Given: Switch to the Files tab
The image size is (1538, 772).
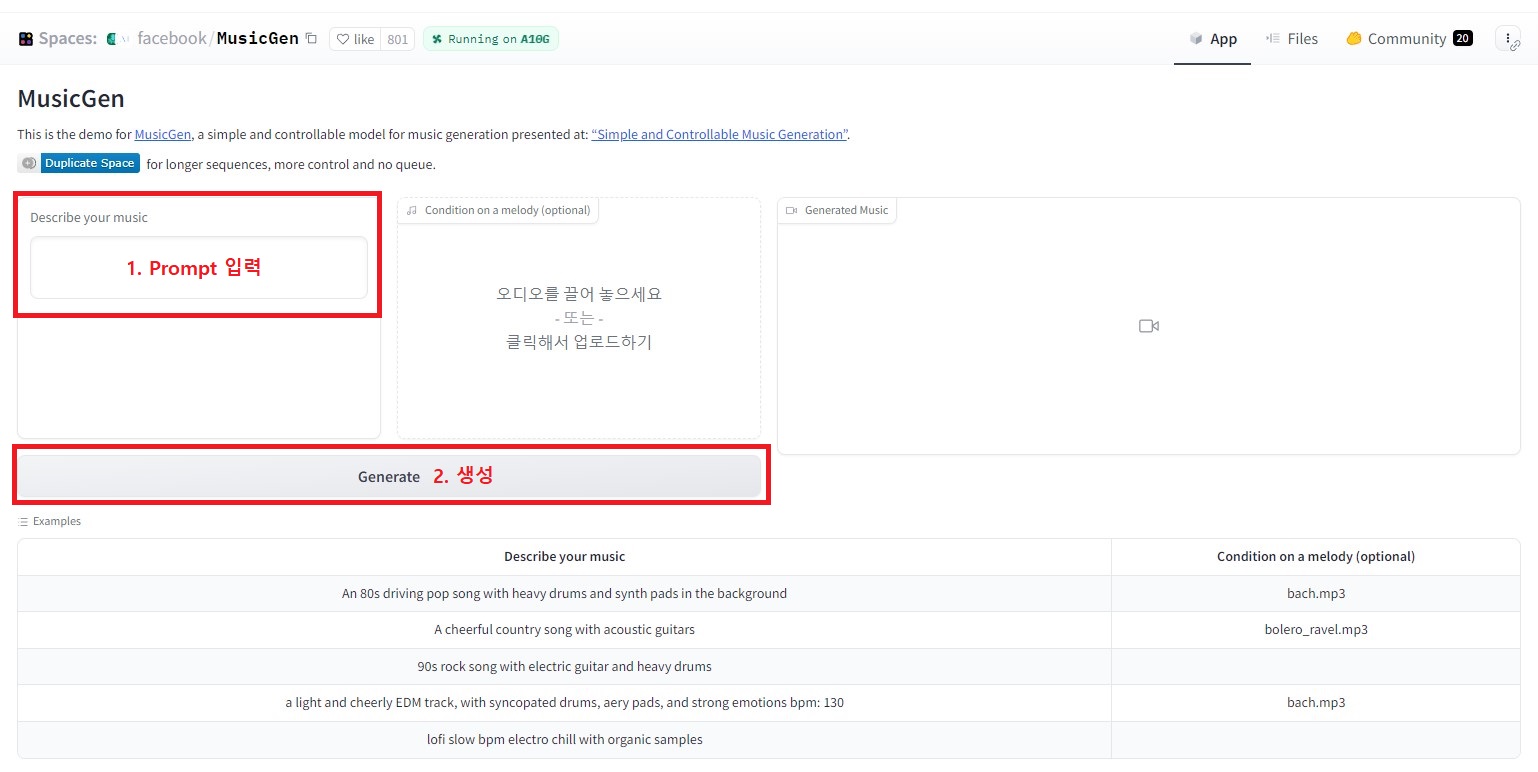Looking at the screenshot, I should [x=1291, y=39].
